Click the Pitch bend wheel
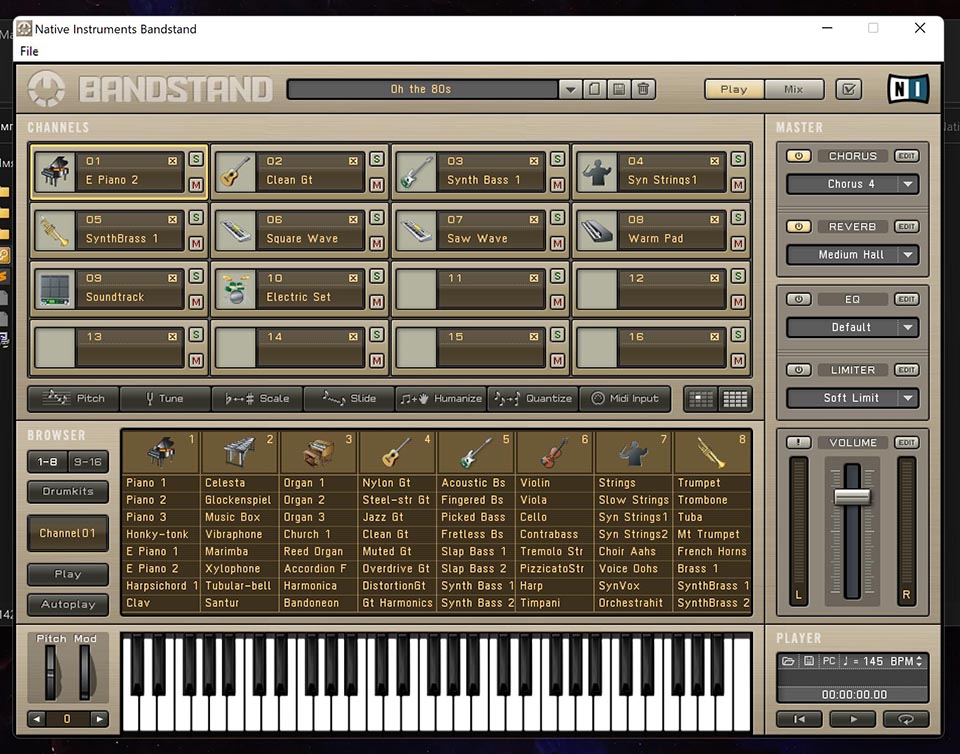 [x=51, y=673]
